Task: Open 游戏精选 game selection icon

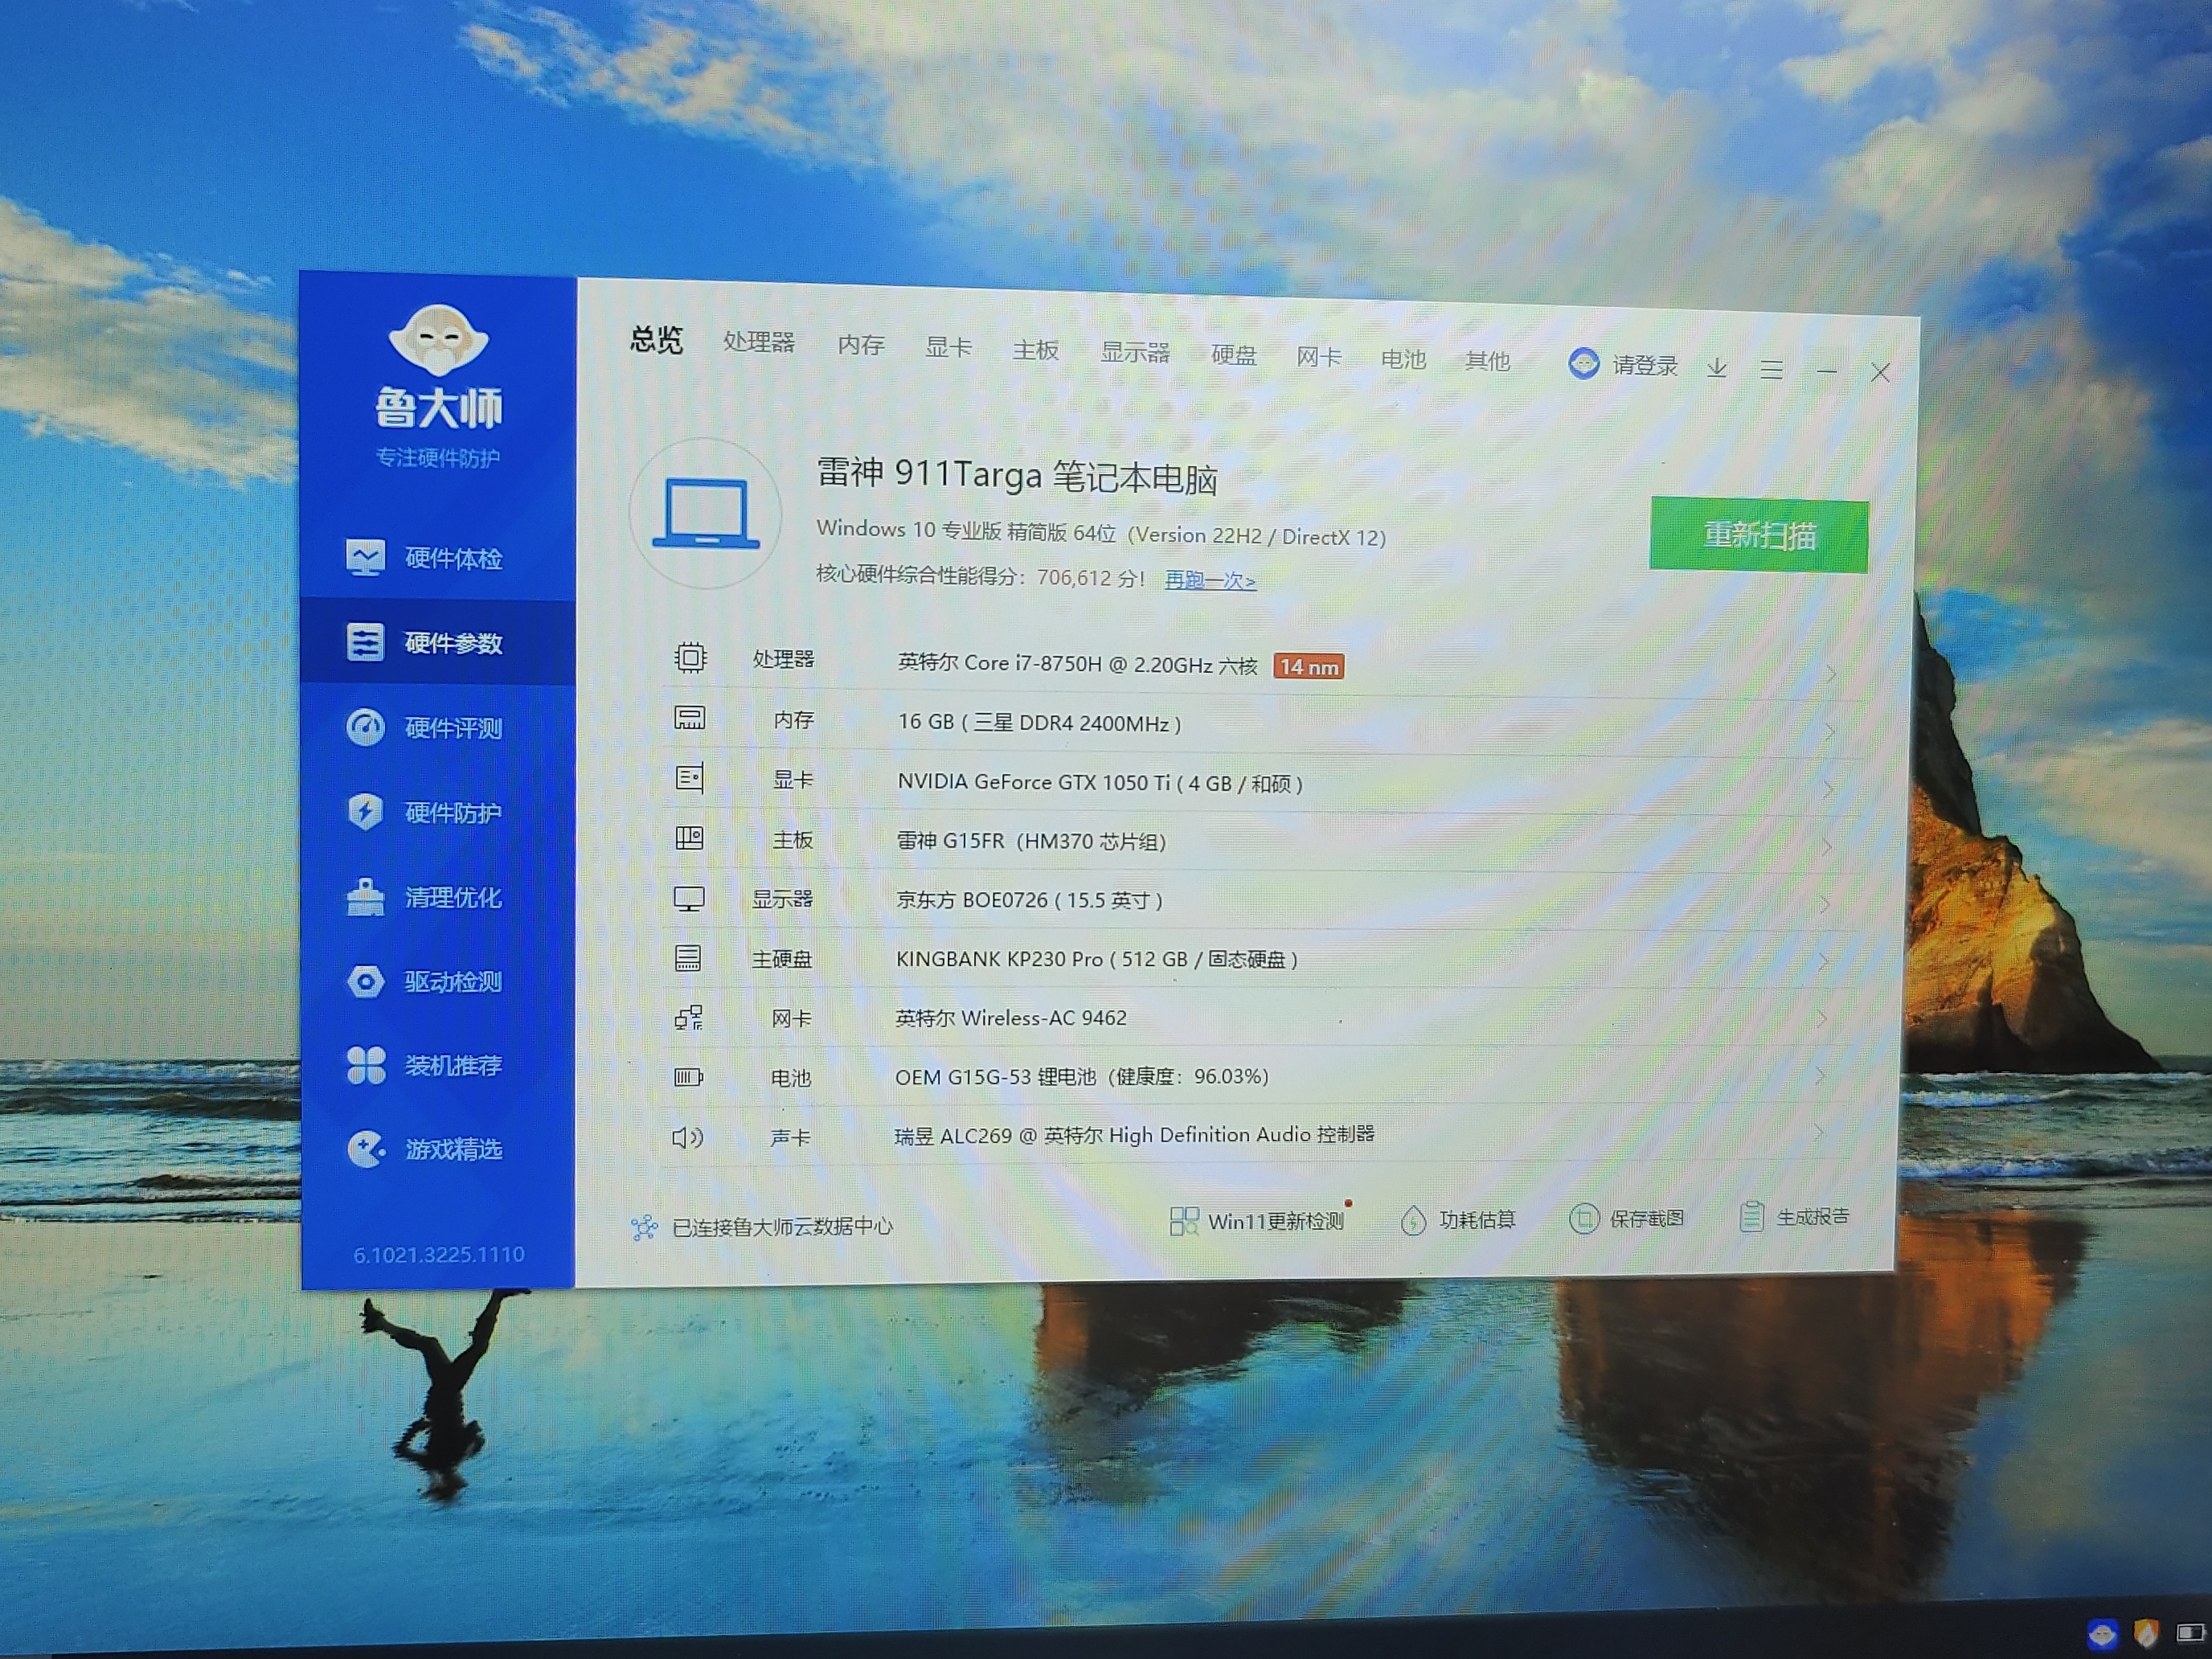Action: [365, 1149]
